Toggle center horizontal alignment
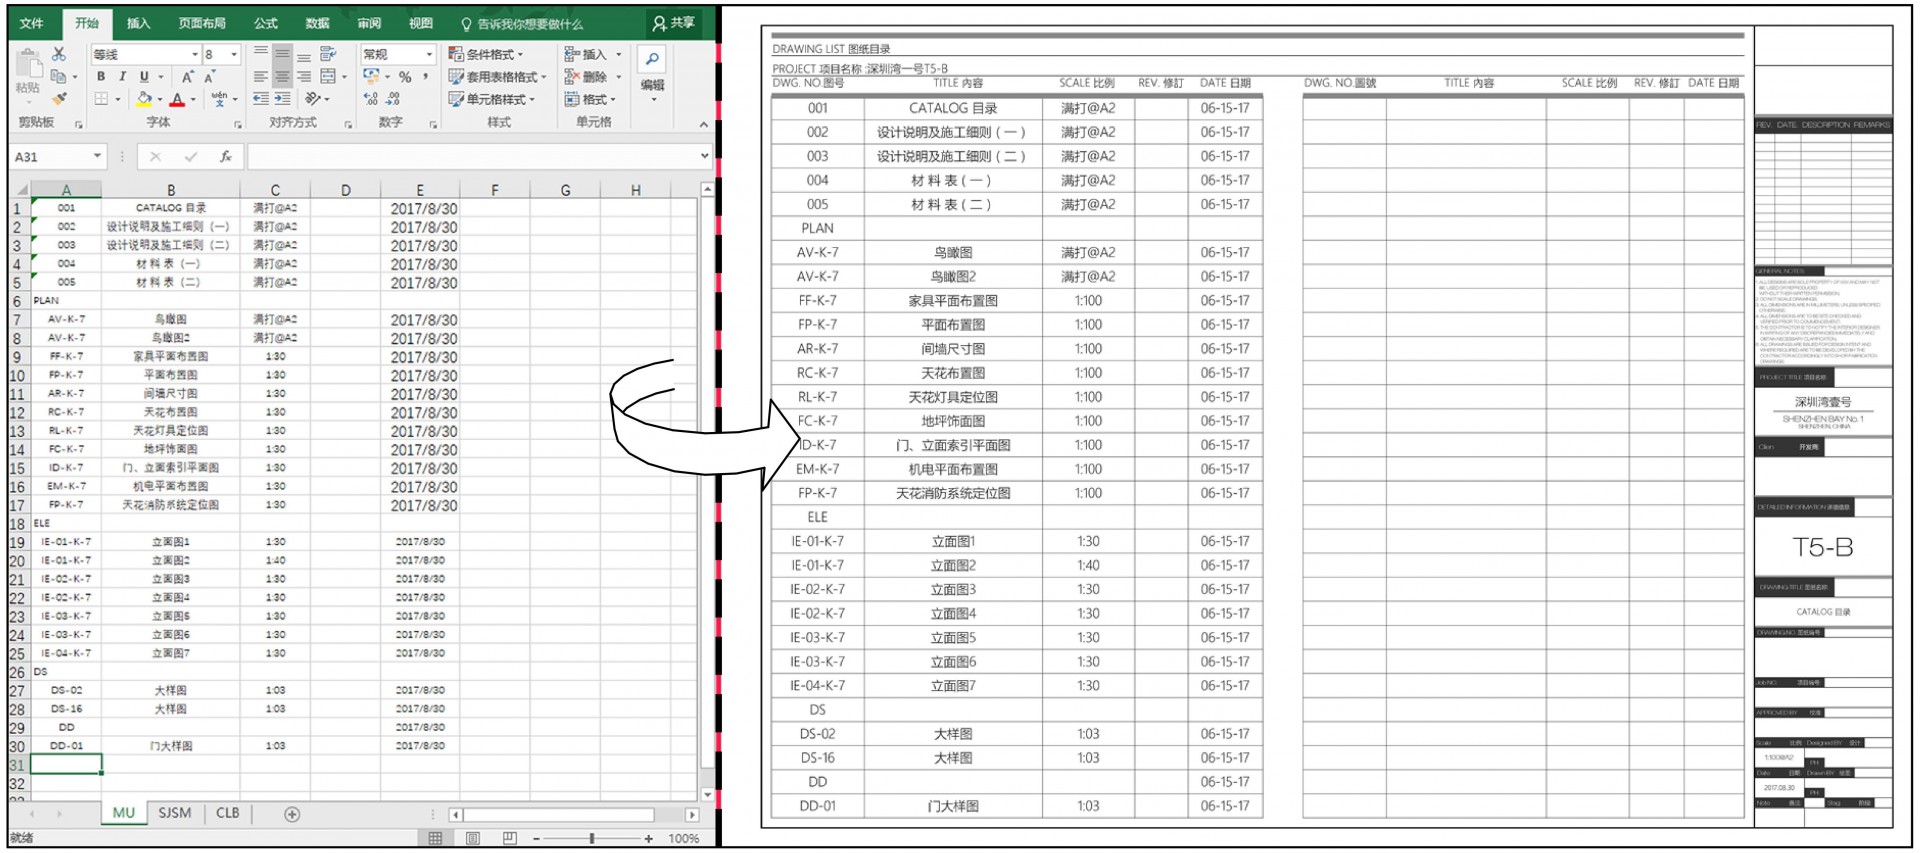Image resolution: width=1920 pixels, height=853 pixels. click(x=283, y=77)
